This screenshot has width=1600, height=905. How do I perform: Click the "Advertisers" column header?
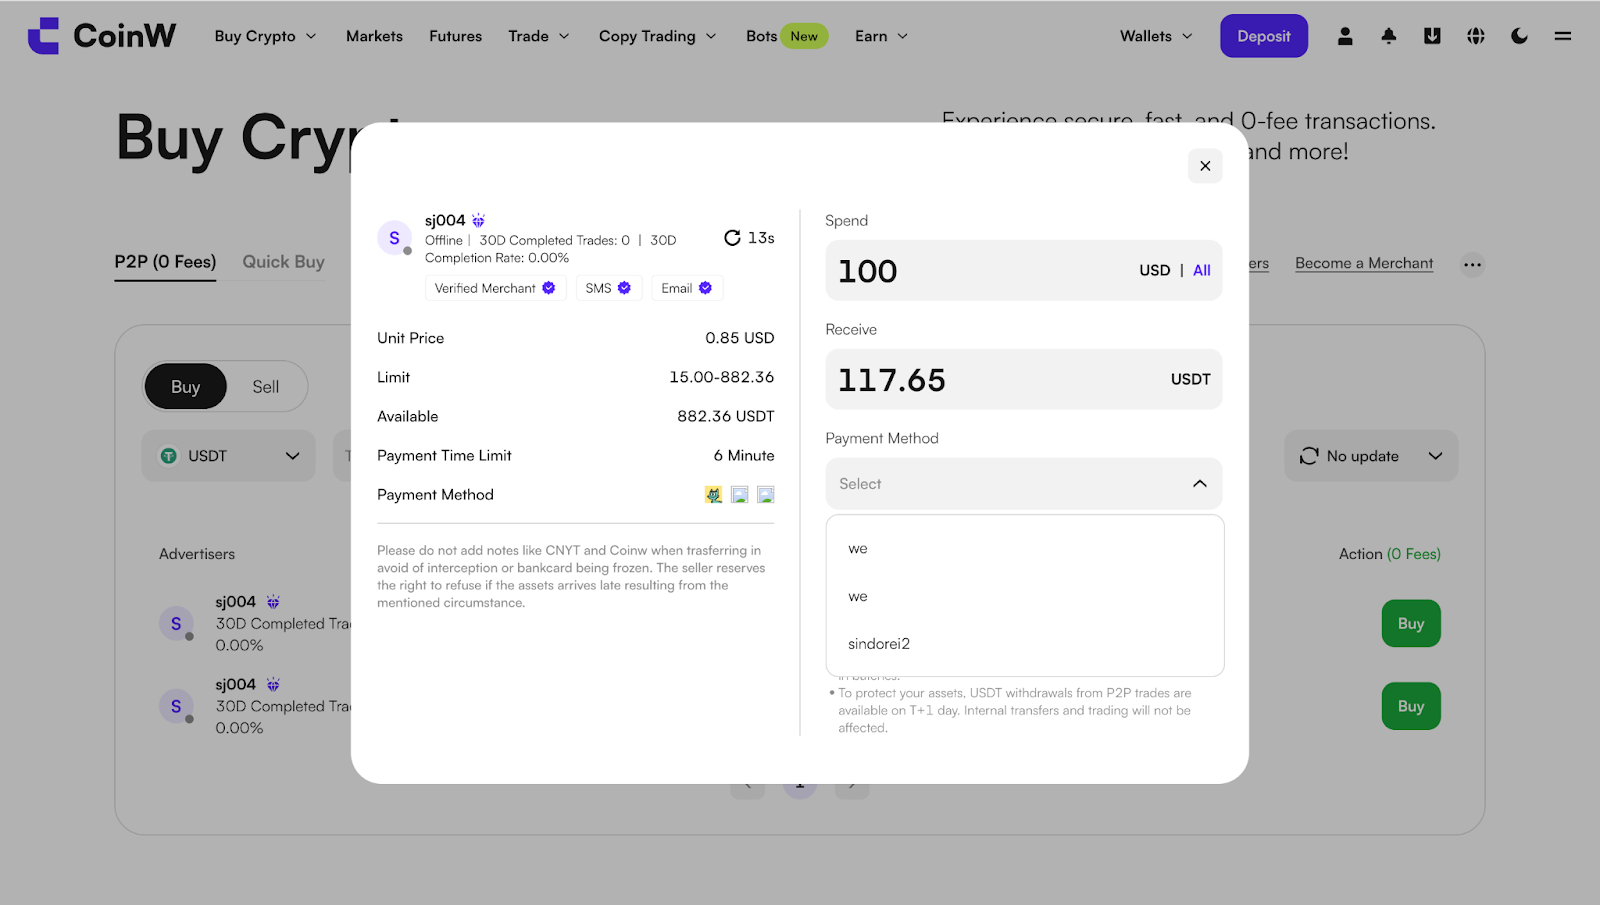(197, 554)
